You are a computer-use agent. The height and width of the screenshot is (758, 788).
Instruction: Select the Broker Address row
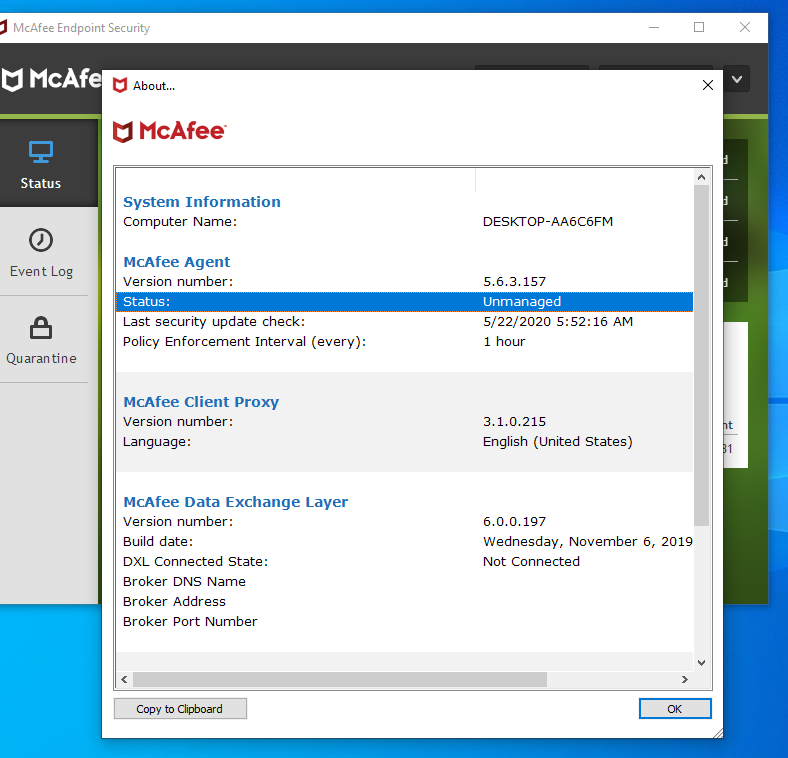tap(405, 602)
